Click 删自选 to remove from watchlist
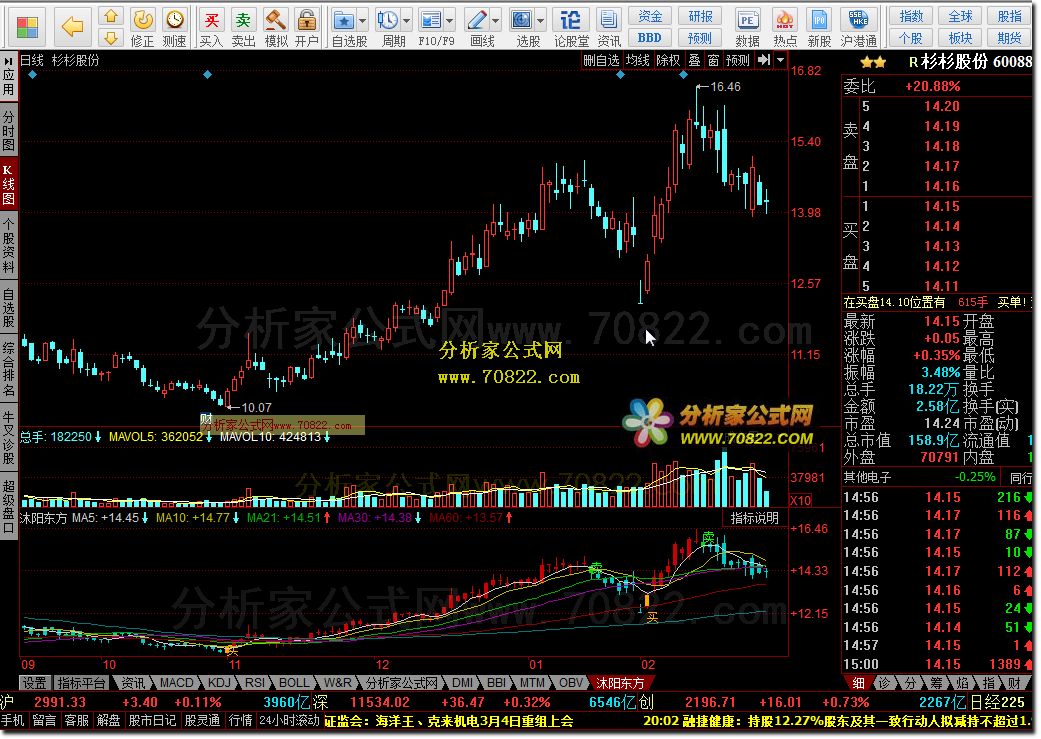The height and width of the screenshot is (739, 1041). point(601,60)
